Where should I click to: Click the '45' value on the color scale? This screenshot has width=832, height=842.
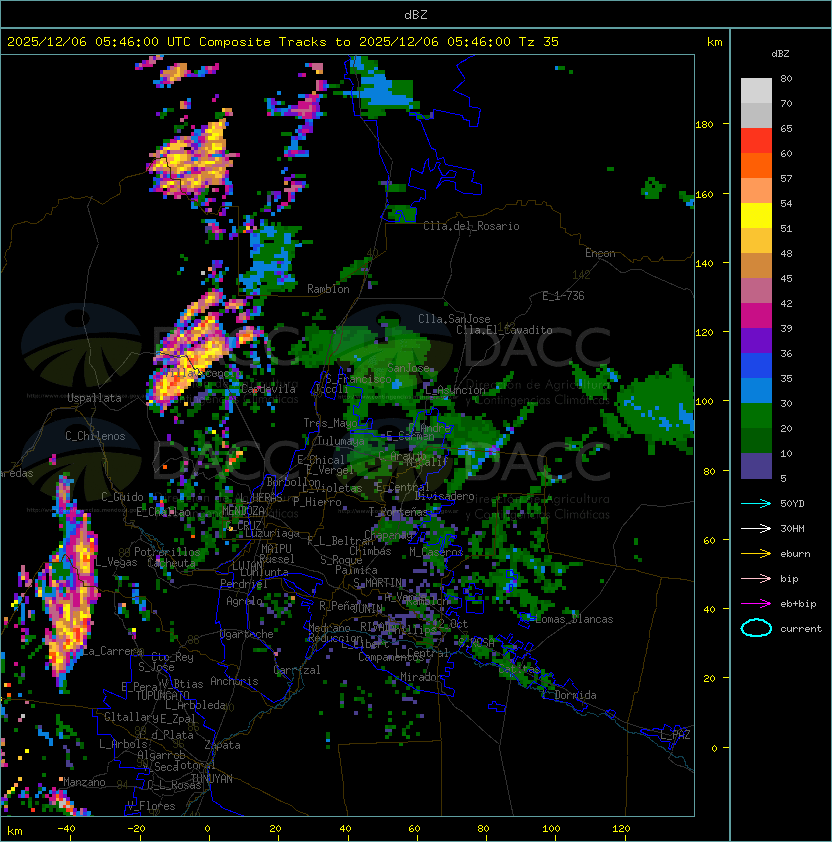pos(786,278)
